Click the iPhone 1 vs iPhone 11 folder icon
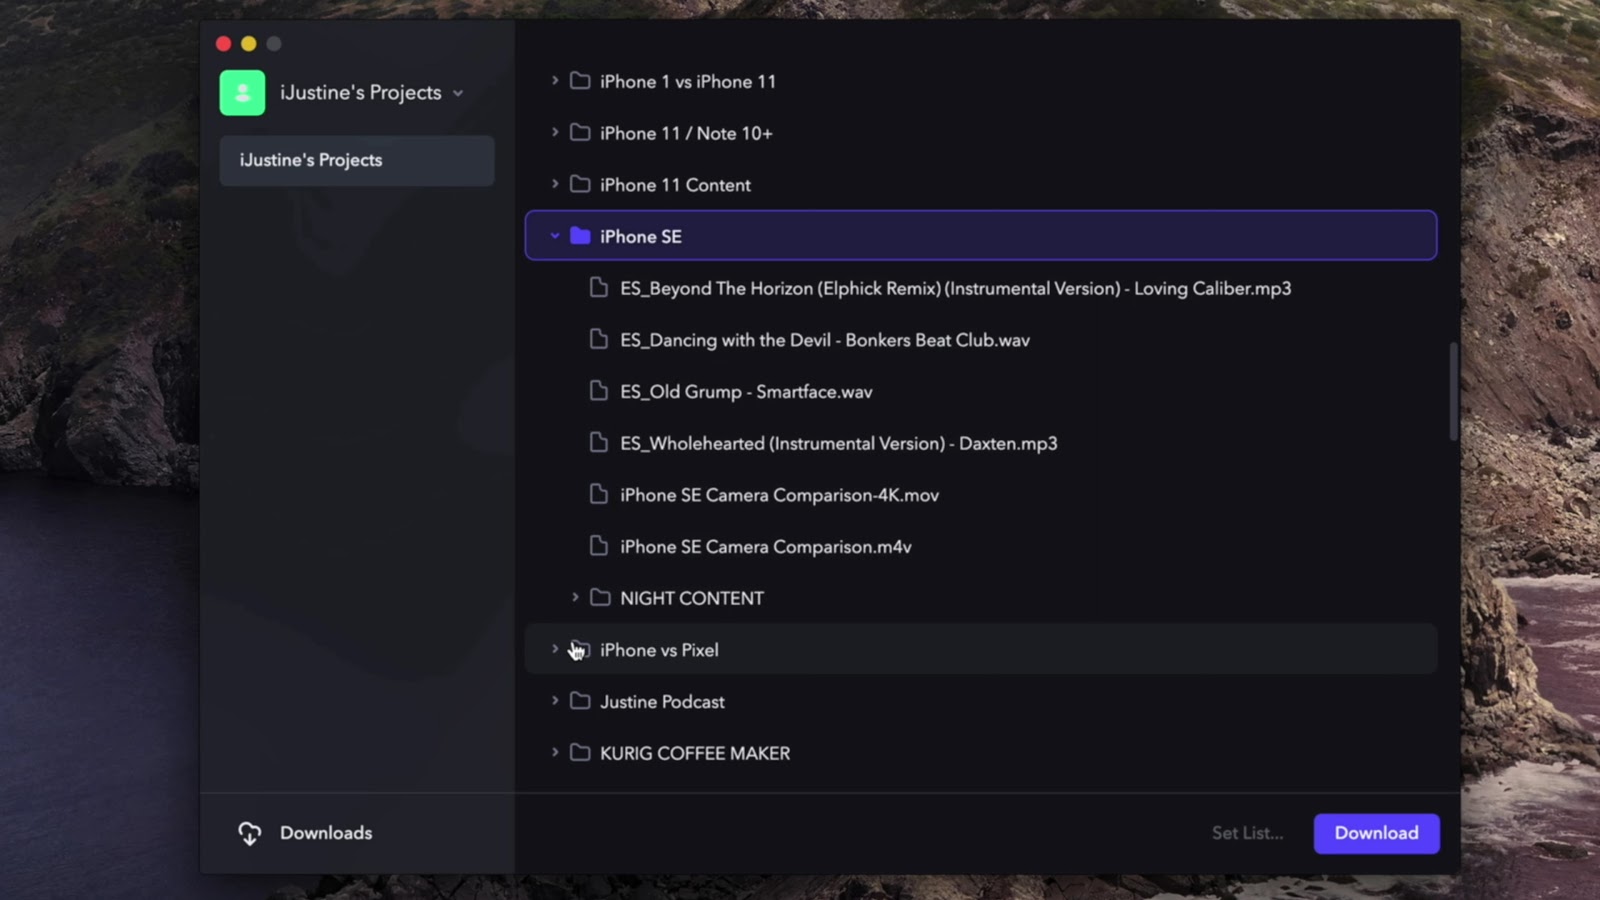The width and height of the screenshot is (1600, 900). click(x=580, y=80)
